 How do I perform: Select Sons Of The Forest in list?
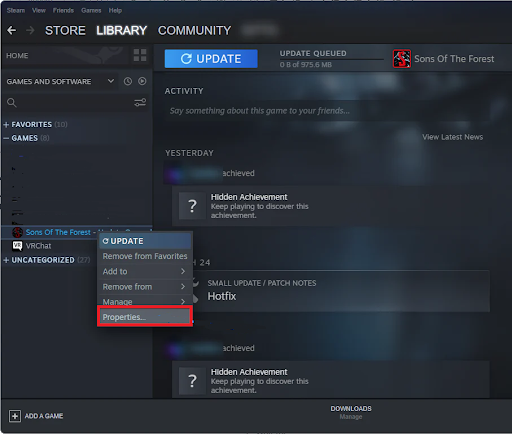(58, 232)
